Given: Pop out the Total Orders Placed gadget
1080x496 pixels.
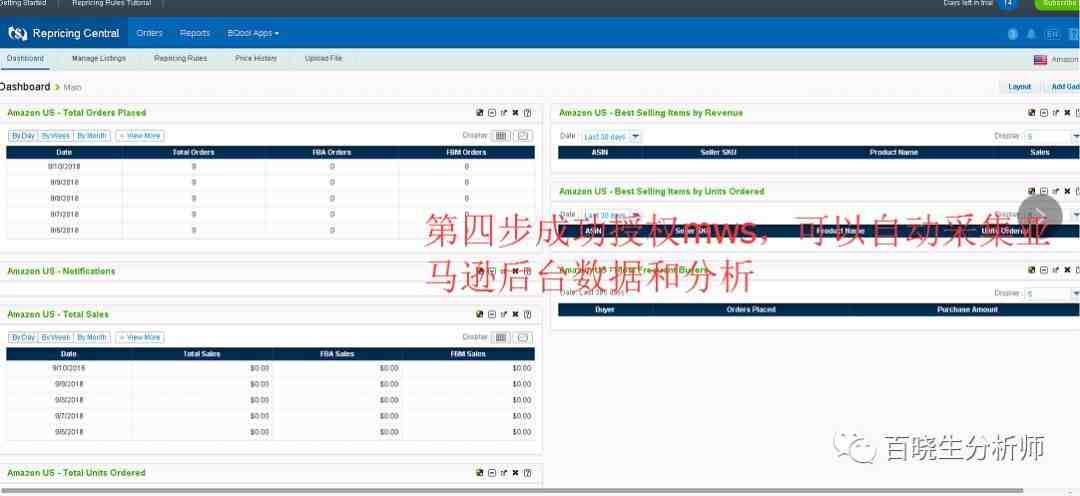Looking at the screenshot, I should (x=503, y=113).
